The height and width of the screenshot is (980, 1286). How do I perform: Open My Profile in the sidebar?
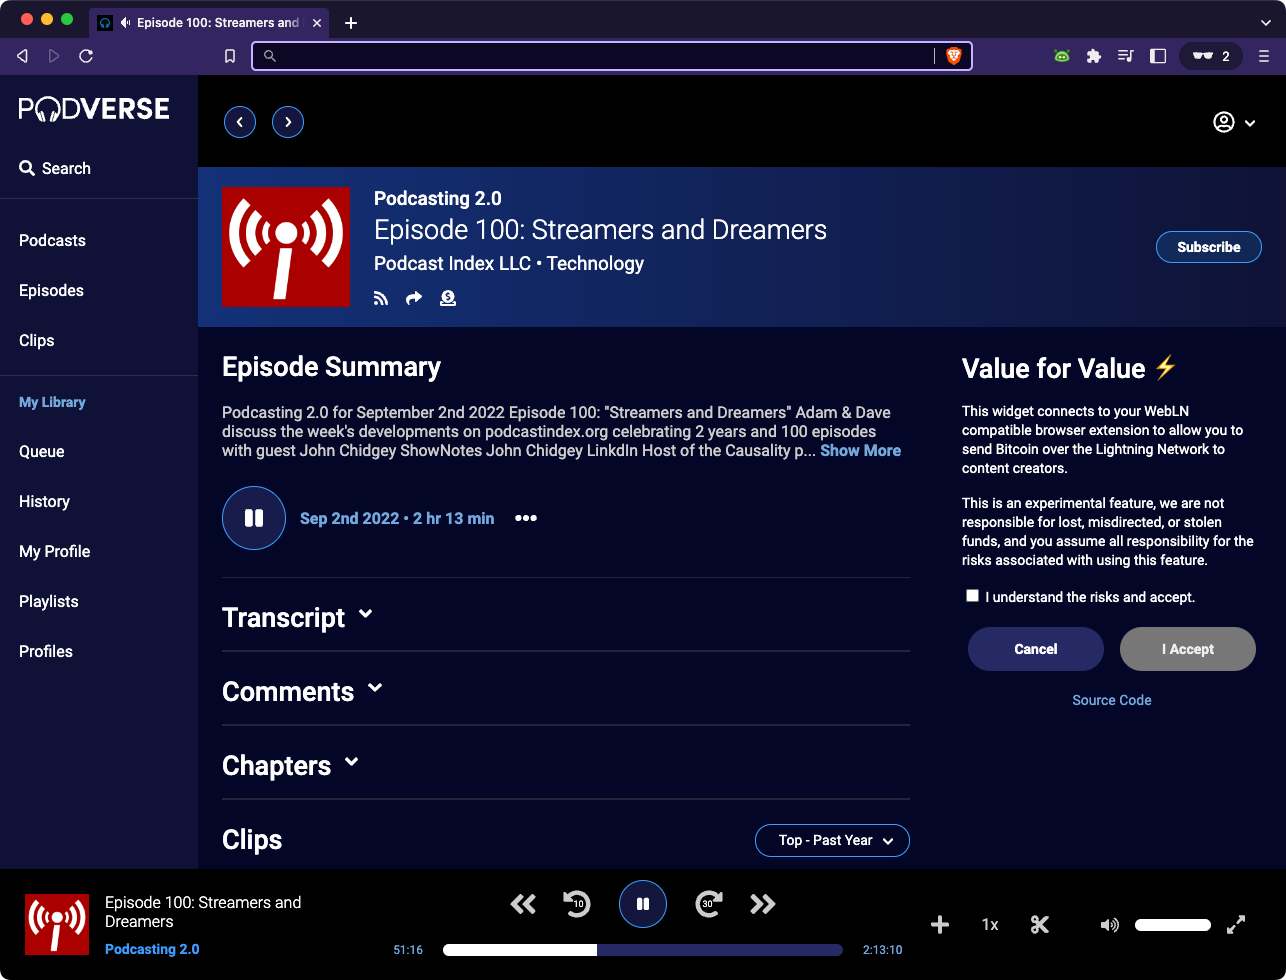(55, 551)
